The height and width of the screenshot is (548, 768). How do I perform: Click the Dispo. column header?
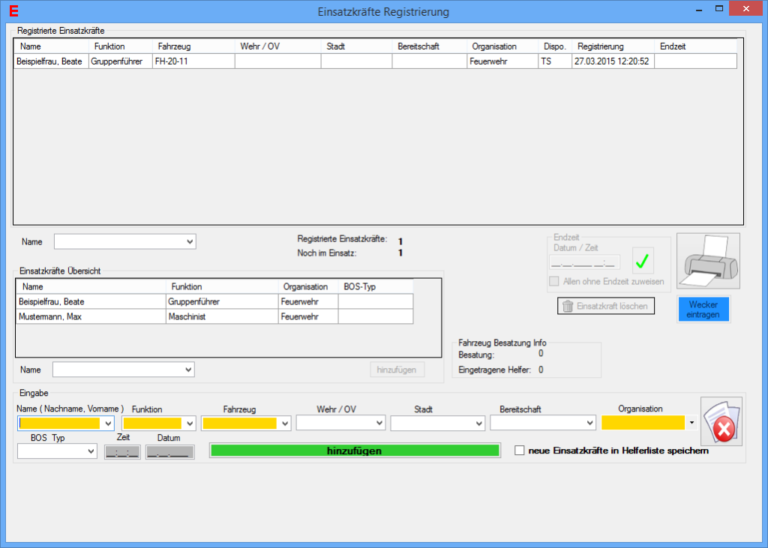(555, 47)
